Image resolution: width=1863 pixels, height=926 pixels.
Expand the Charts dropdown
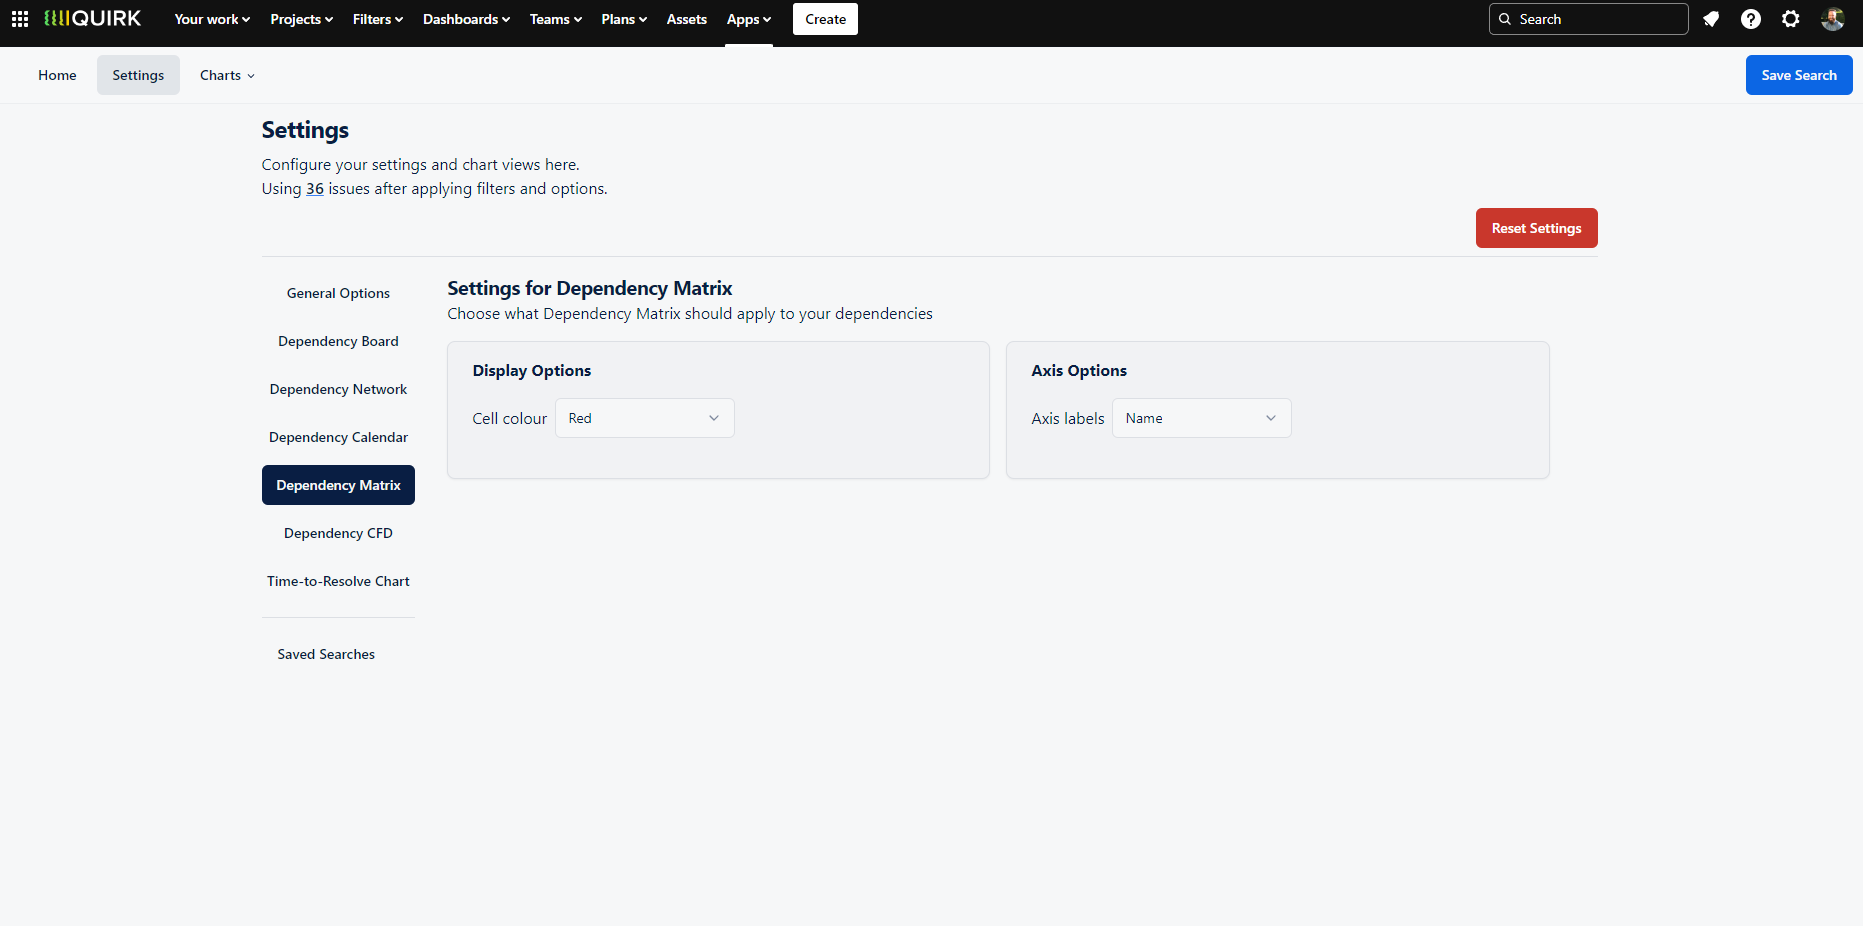227,75
